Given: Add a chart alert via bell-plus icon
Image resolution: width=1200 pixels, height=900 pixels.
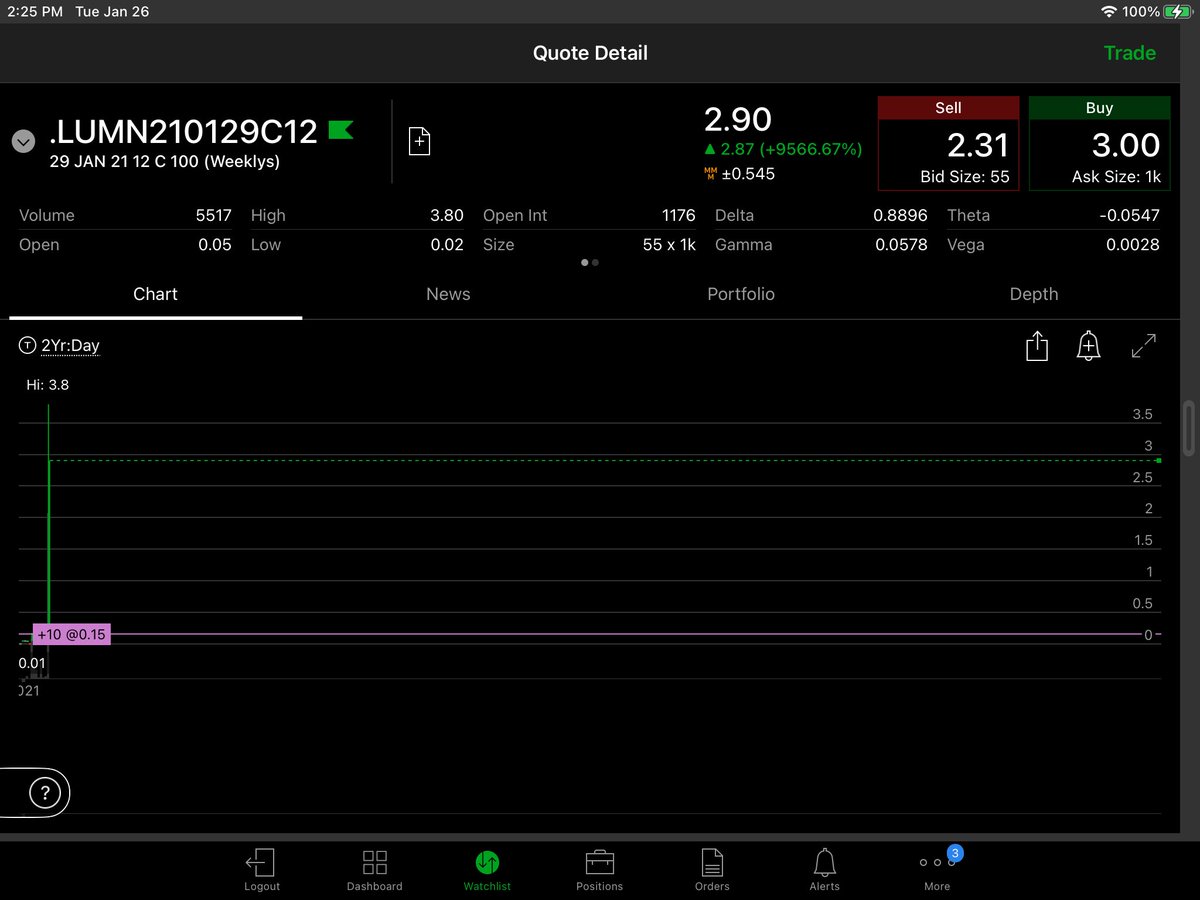Looking at the screenshot, I should [1088, 346].
